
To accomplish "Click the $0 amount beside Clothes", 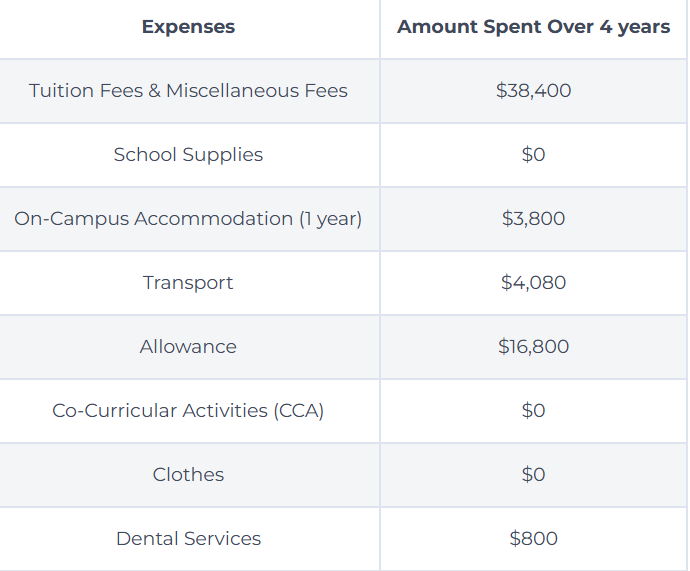I will coord(533,475).
